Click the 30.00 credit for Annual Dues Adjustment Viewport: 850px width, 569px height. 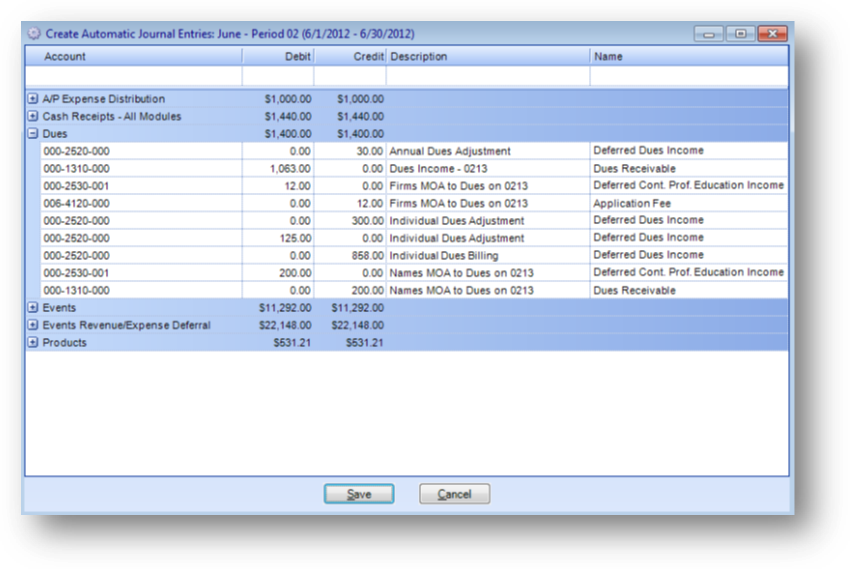coord(370,151)
